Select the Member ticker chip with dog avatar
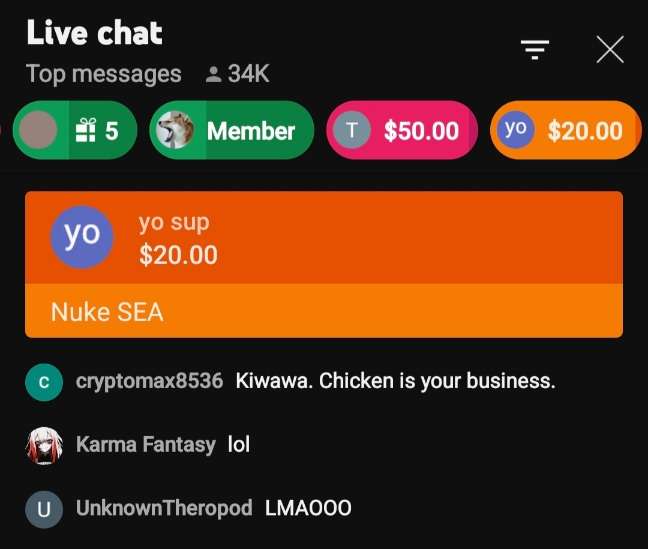Viewport: 648px width, 549px height. pyautogui.click(x=231, y=130)
